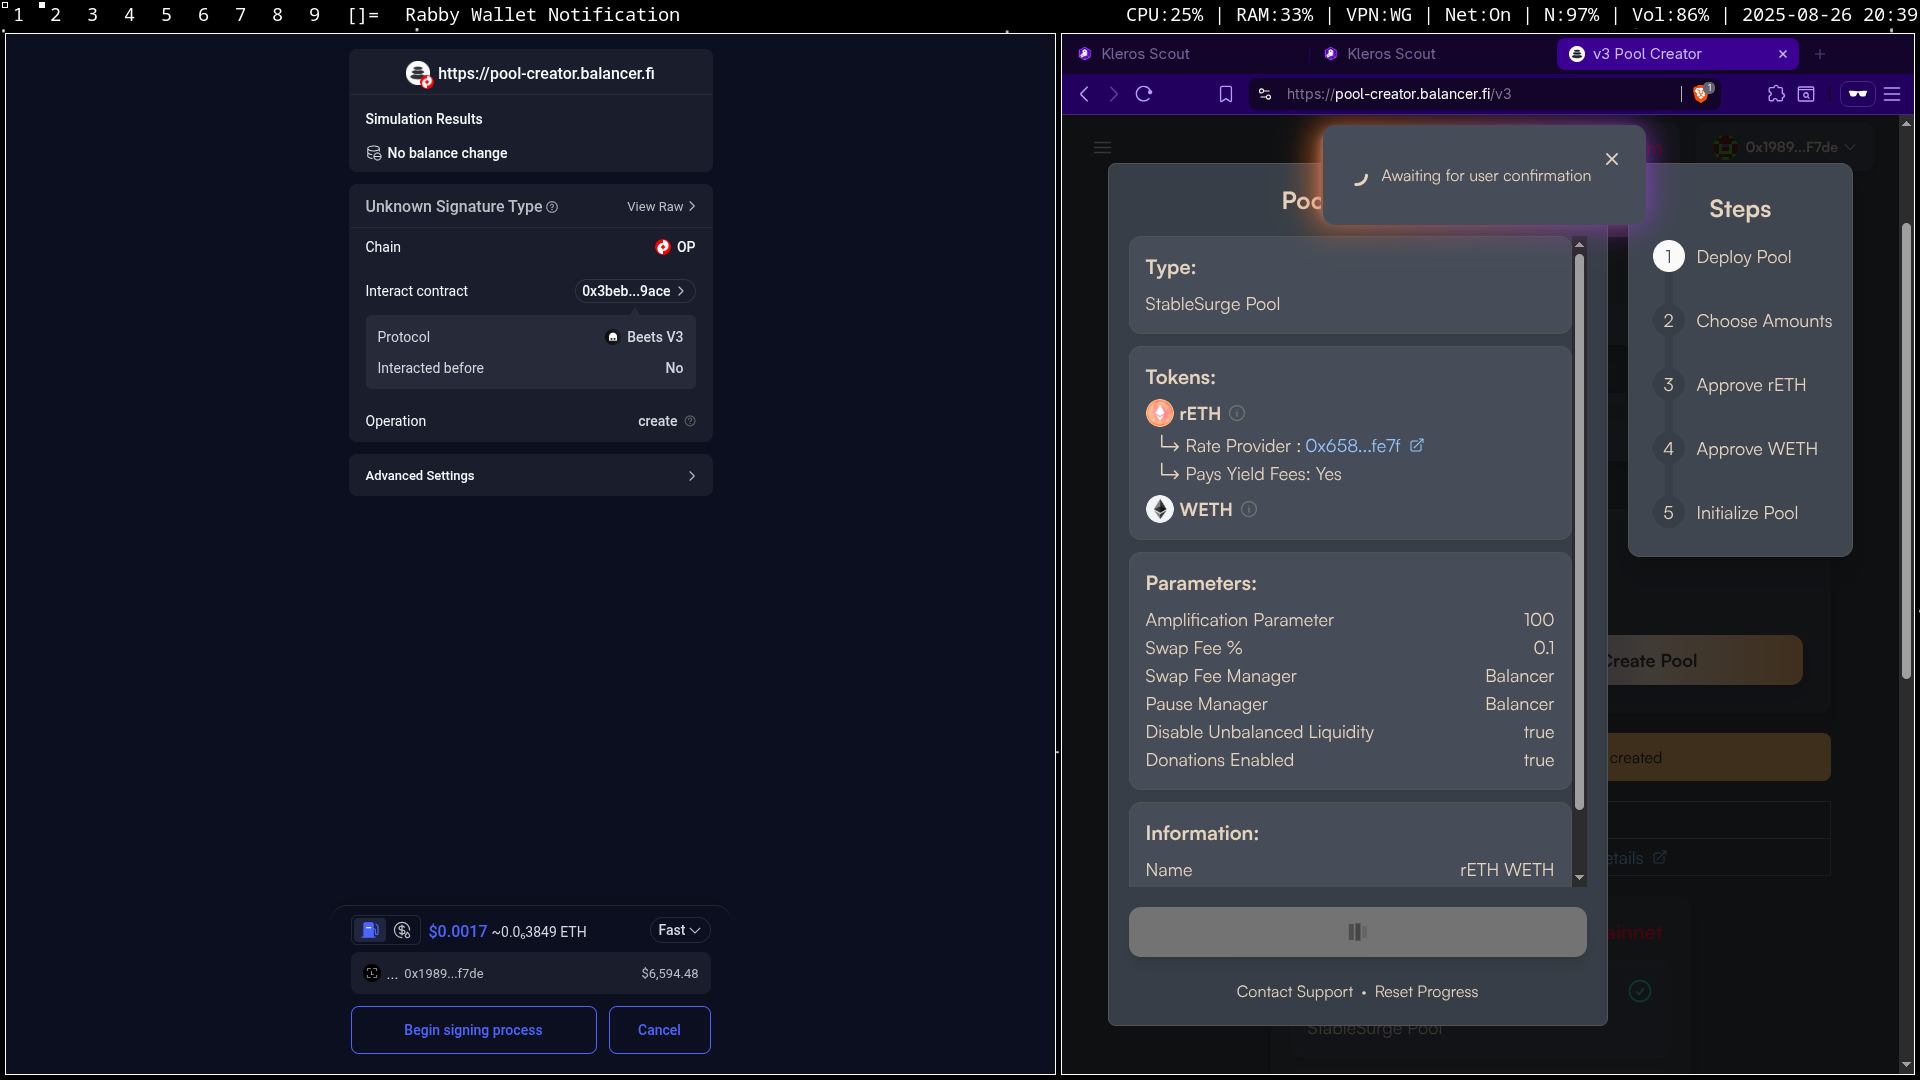Select step 5 Initialize Pool
Screen dimensions: 1920x1080
(1725, 513)
